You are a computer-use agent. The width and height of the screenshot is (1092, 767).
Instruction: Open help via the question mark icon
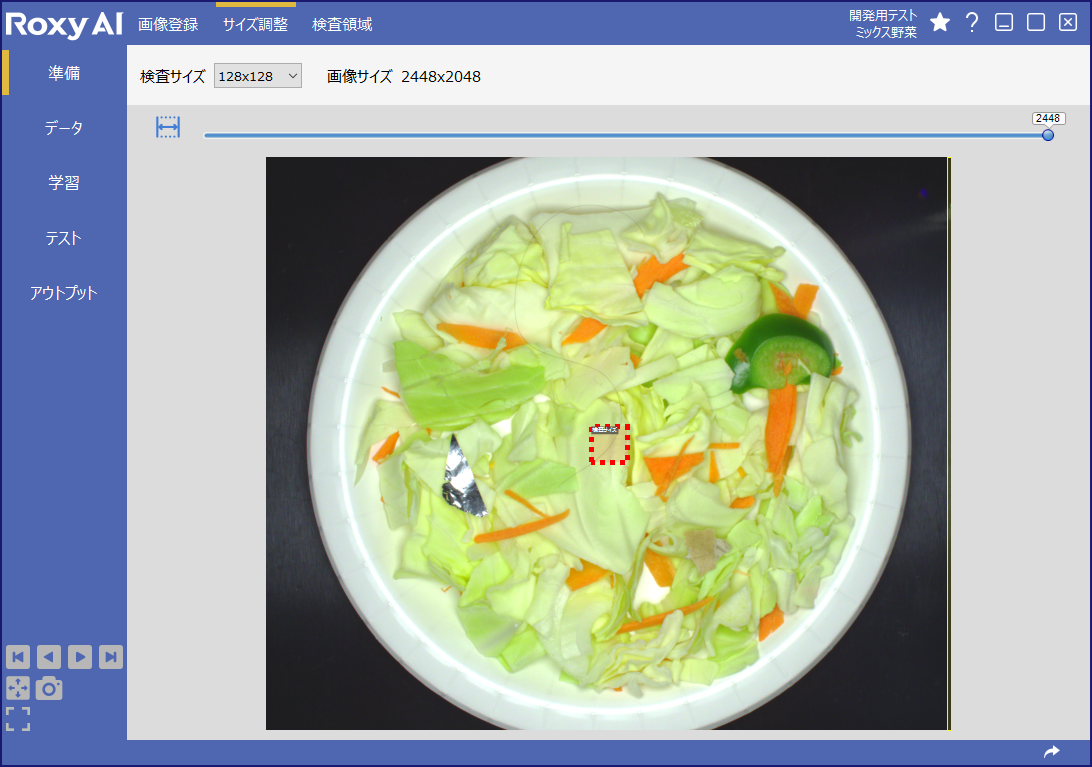coord(971,22)
